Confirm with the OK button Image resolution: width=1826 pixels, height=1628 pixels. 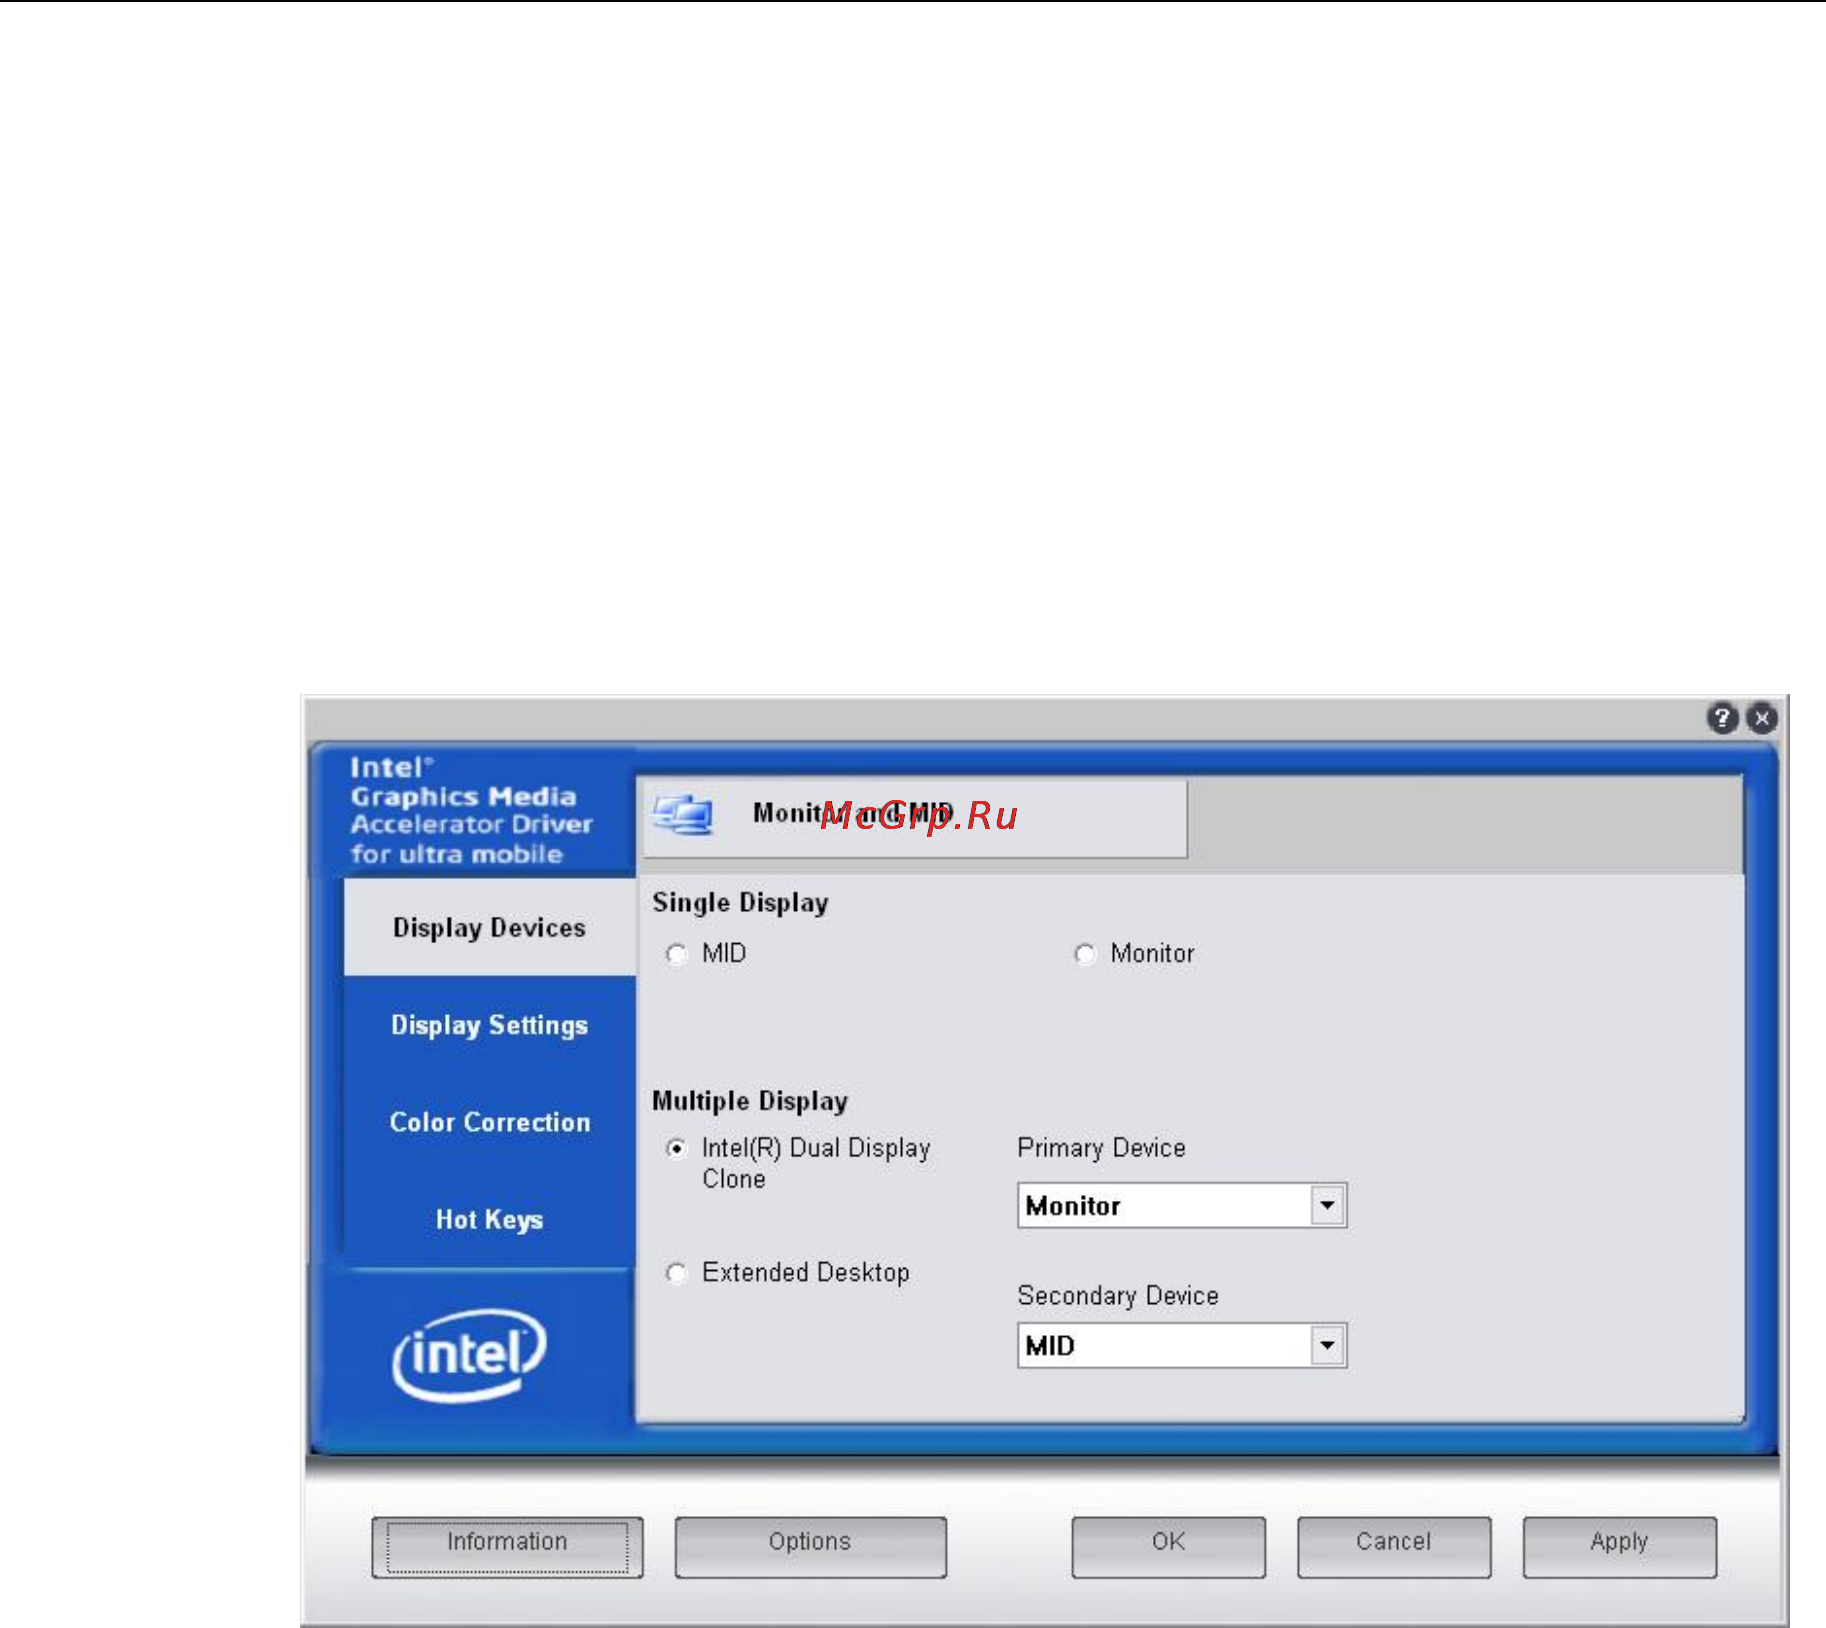1168,1546
